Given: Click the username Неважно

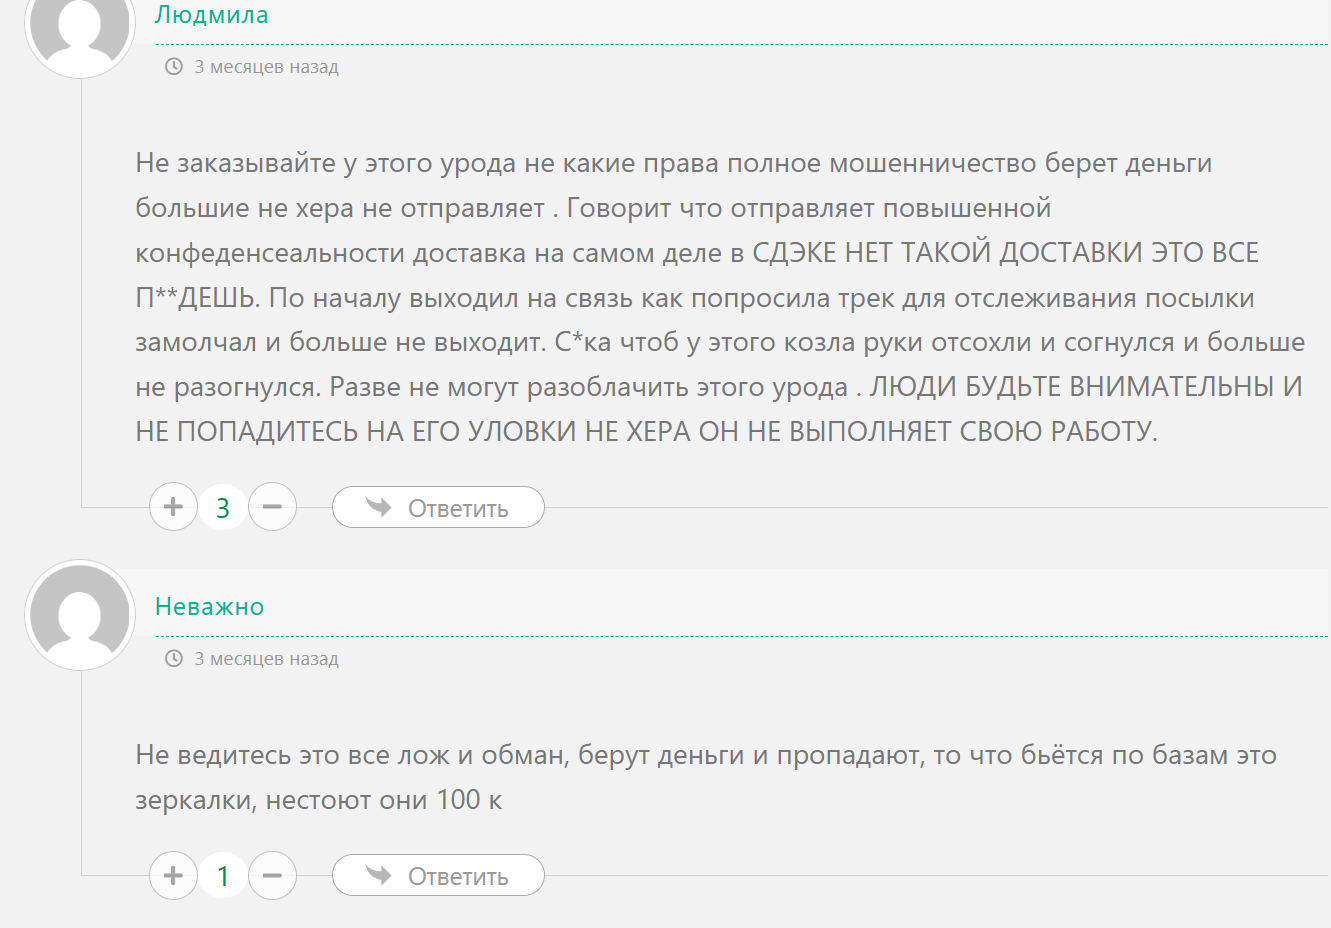Looking at the screenshot, I should 209,606.
